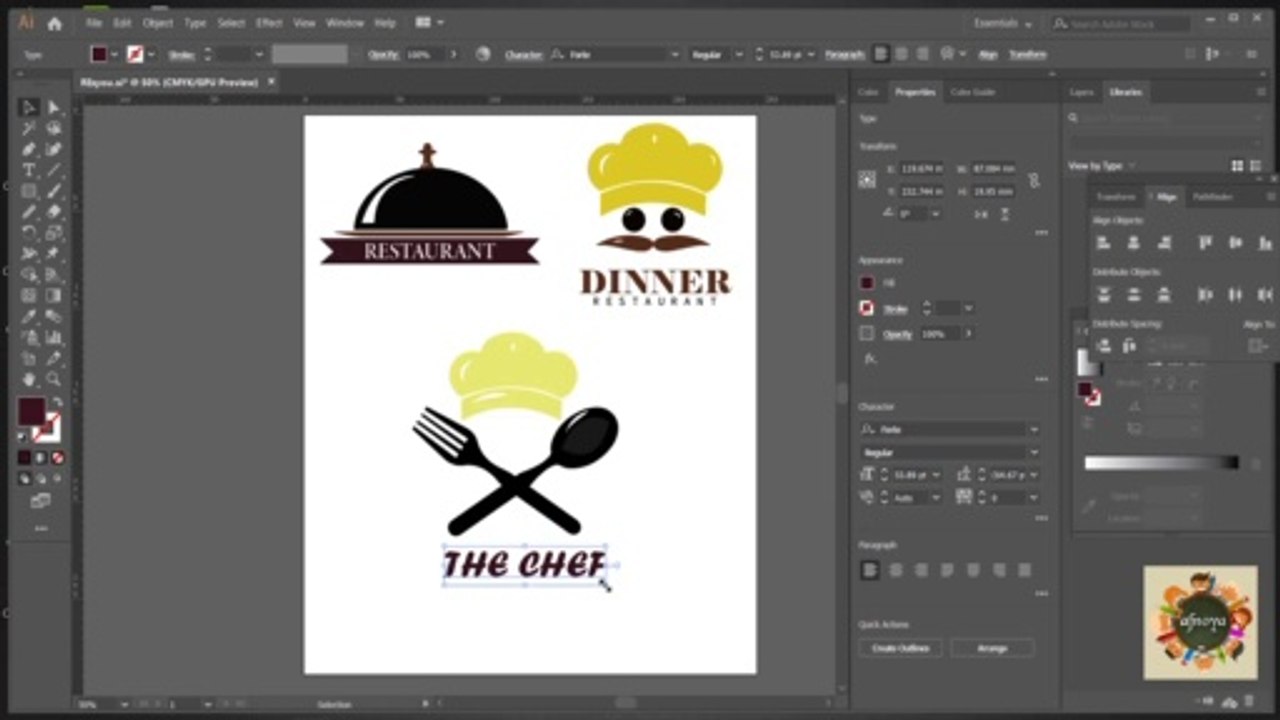Screen dimensions: 1280x720
Task: Select the Type tool
Action: click(29, 170)
